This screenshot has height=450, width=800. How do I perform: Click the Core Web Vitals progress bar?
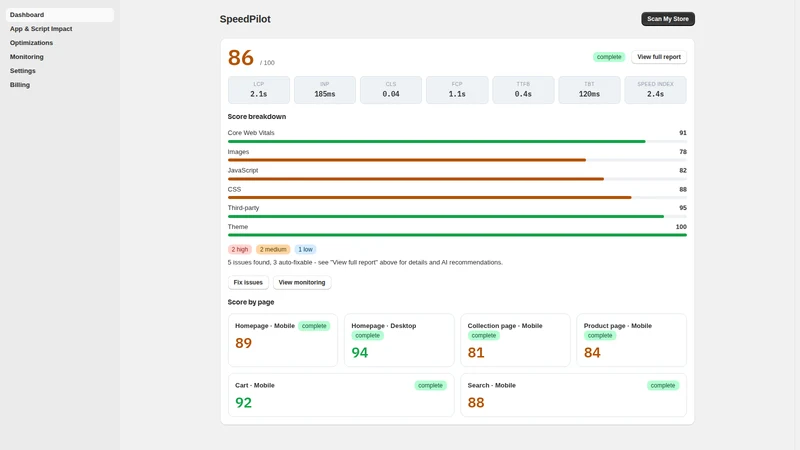pos(457,141)
